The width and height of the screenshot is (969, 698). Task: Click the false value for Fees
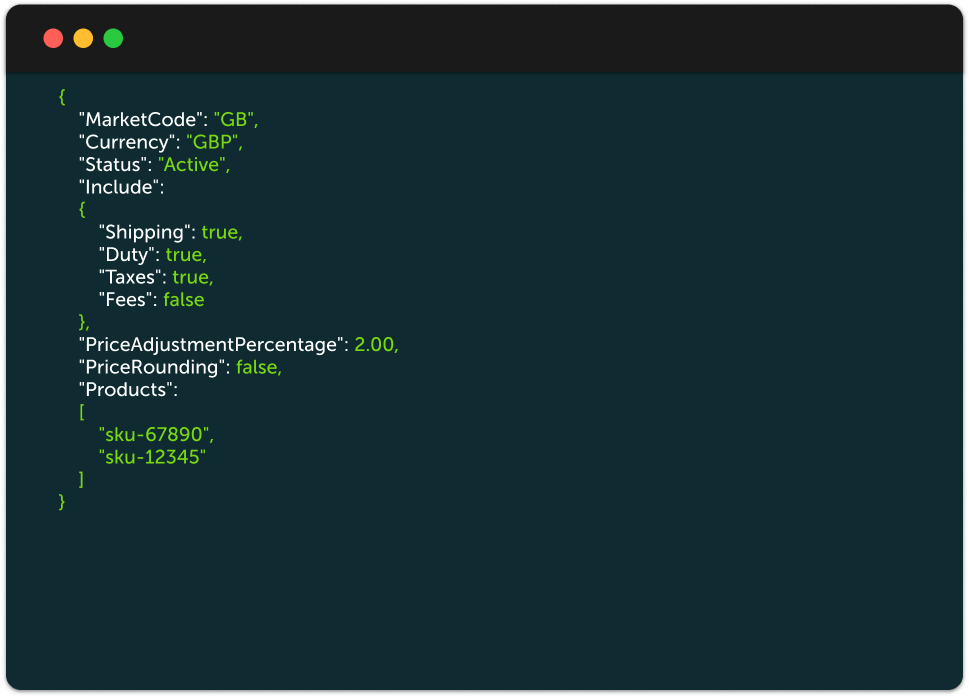183,299
